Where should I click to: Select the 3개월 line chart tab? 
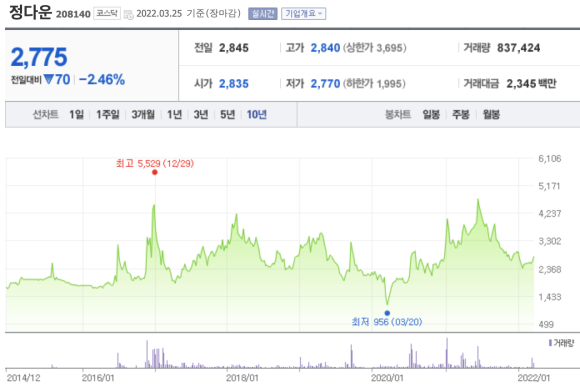click(x=143, y=115)
